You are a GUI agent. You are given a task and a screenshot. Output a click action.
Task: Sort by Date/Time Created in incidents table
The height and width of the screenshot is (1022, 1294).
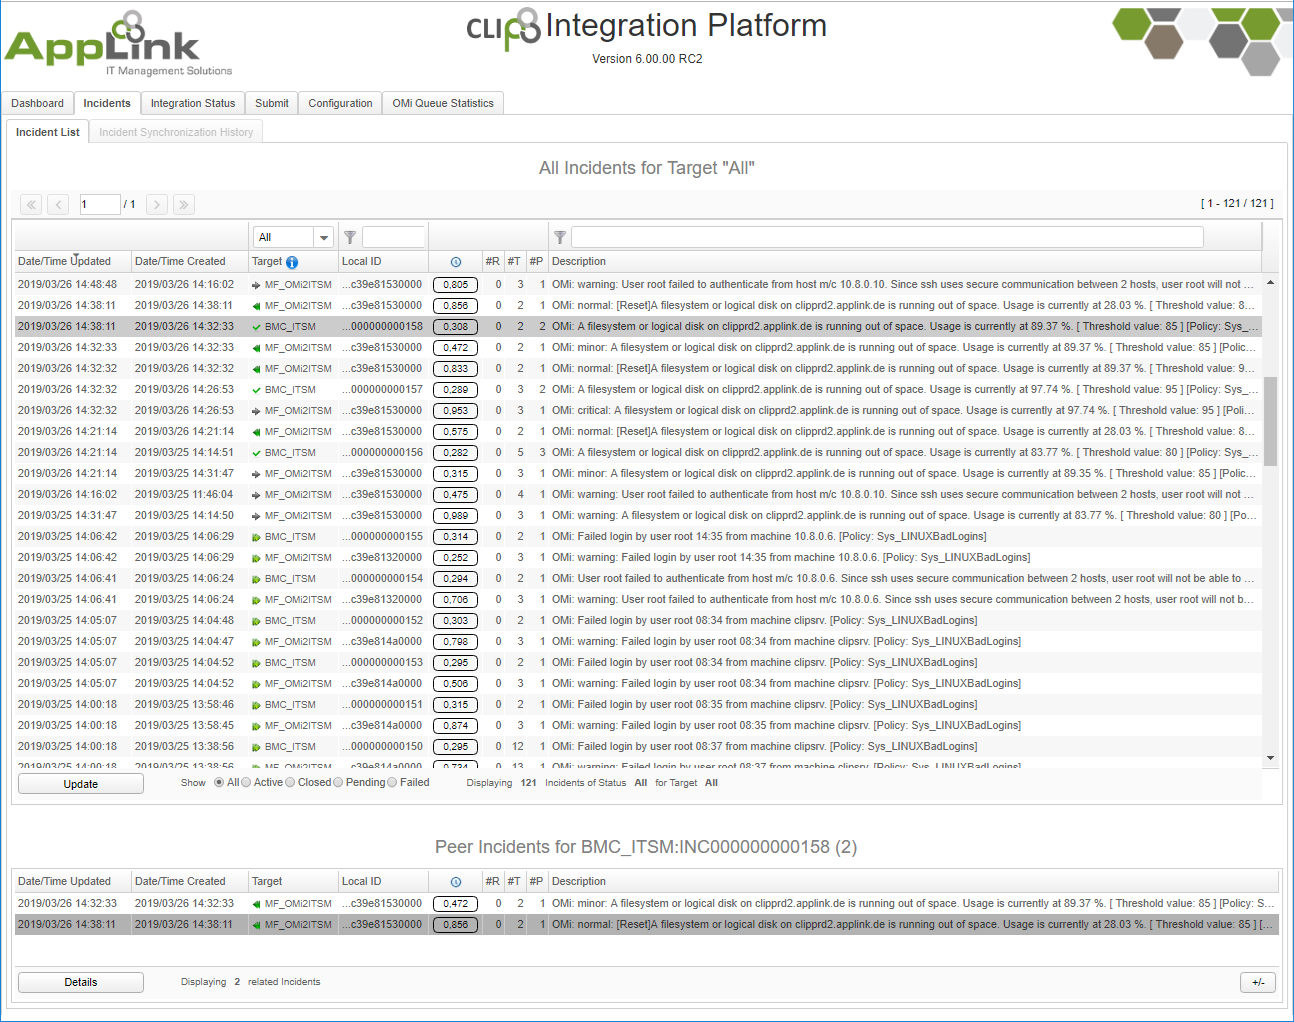point(180,262)
